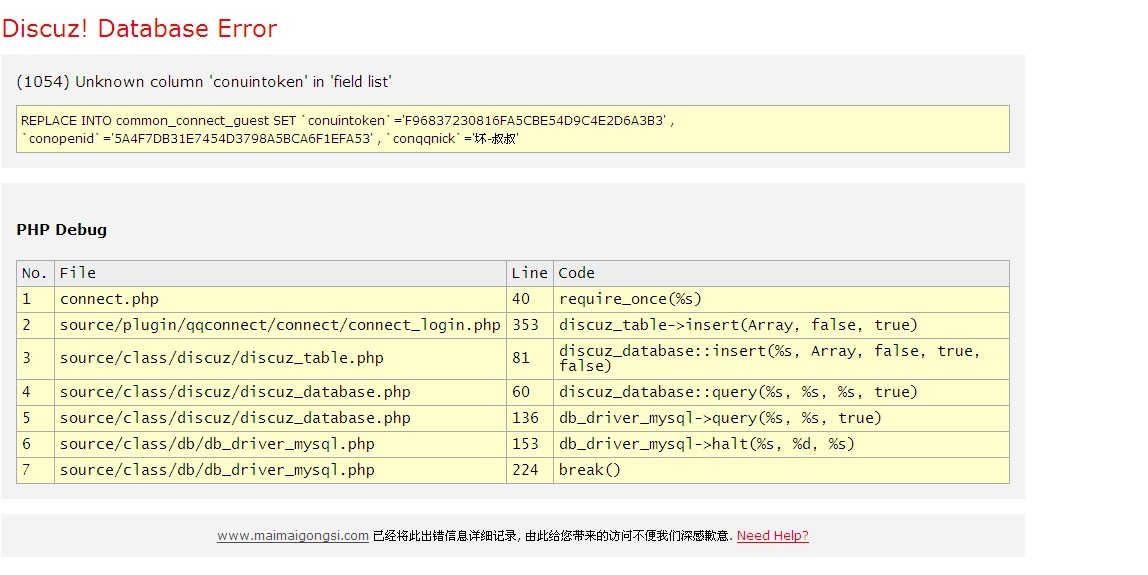1148x575 pixels.
Task: Click the "Need Help?" link
Action: (x=772, y=536)
